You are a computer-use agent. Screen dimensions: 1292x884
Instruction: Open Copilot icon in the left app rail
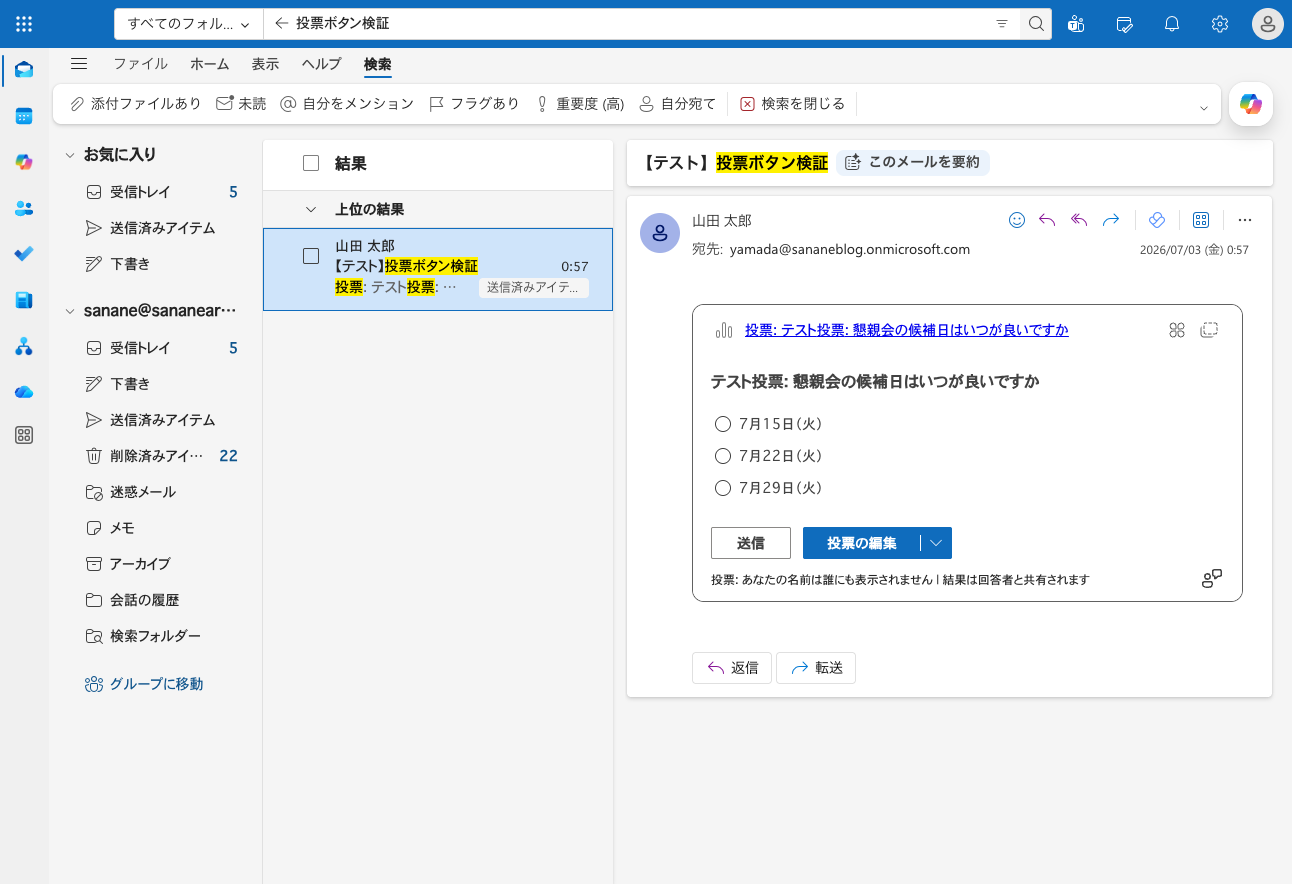(24, 162)
